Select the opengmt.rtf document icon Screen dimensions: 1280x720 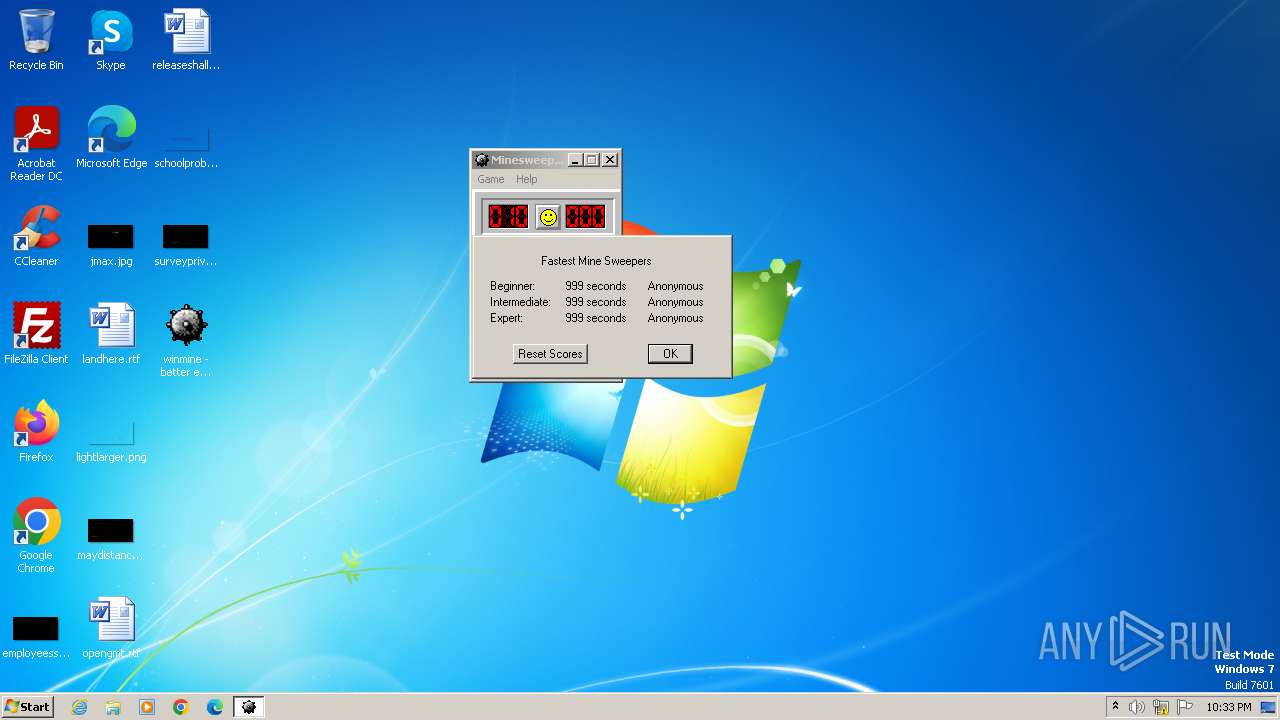[x=111, y=628]
